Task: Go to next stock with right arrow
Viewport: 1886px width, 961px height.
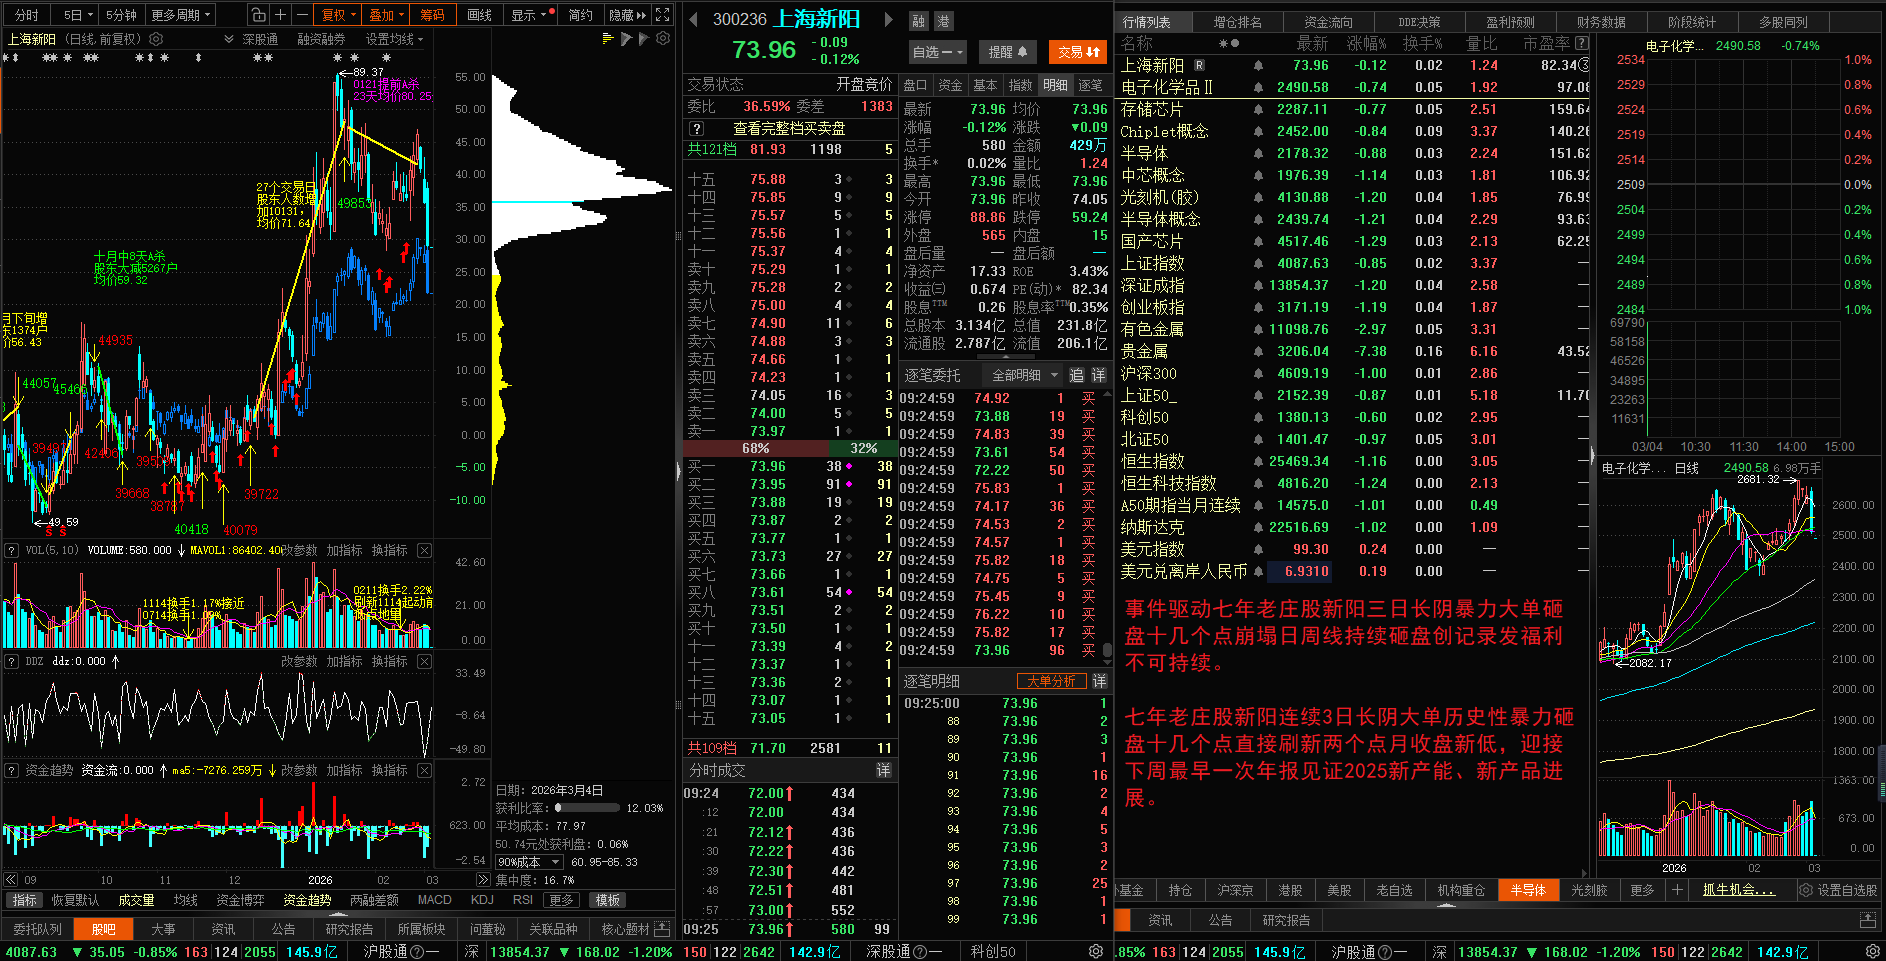Action: tap(887, 19)
